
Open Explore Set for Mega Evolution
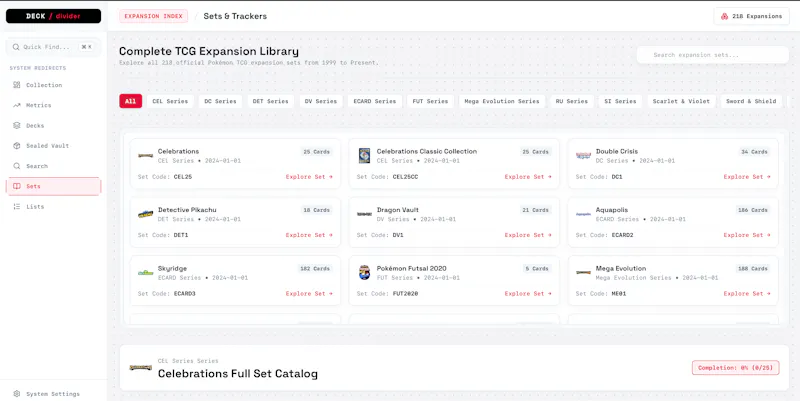click(x=747, y=293)
